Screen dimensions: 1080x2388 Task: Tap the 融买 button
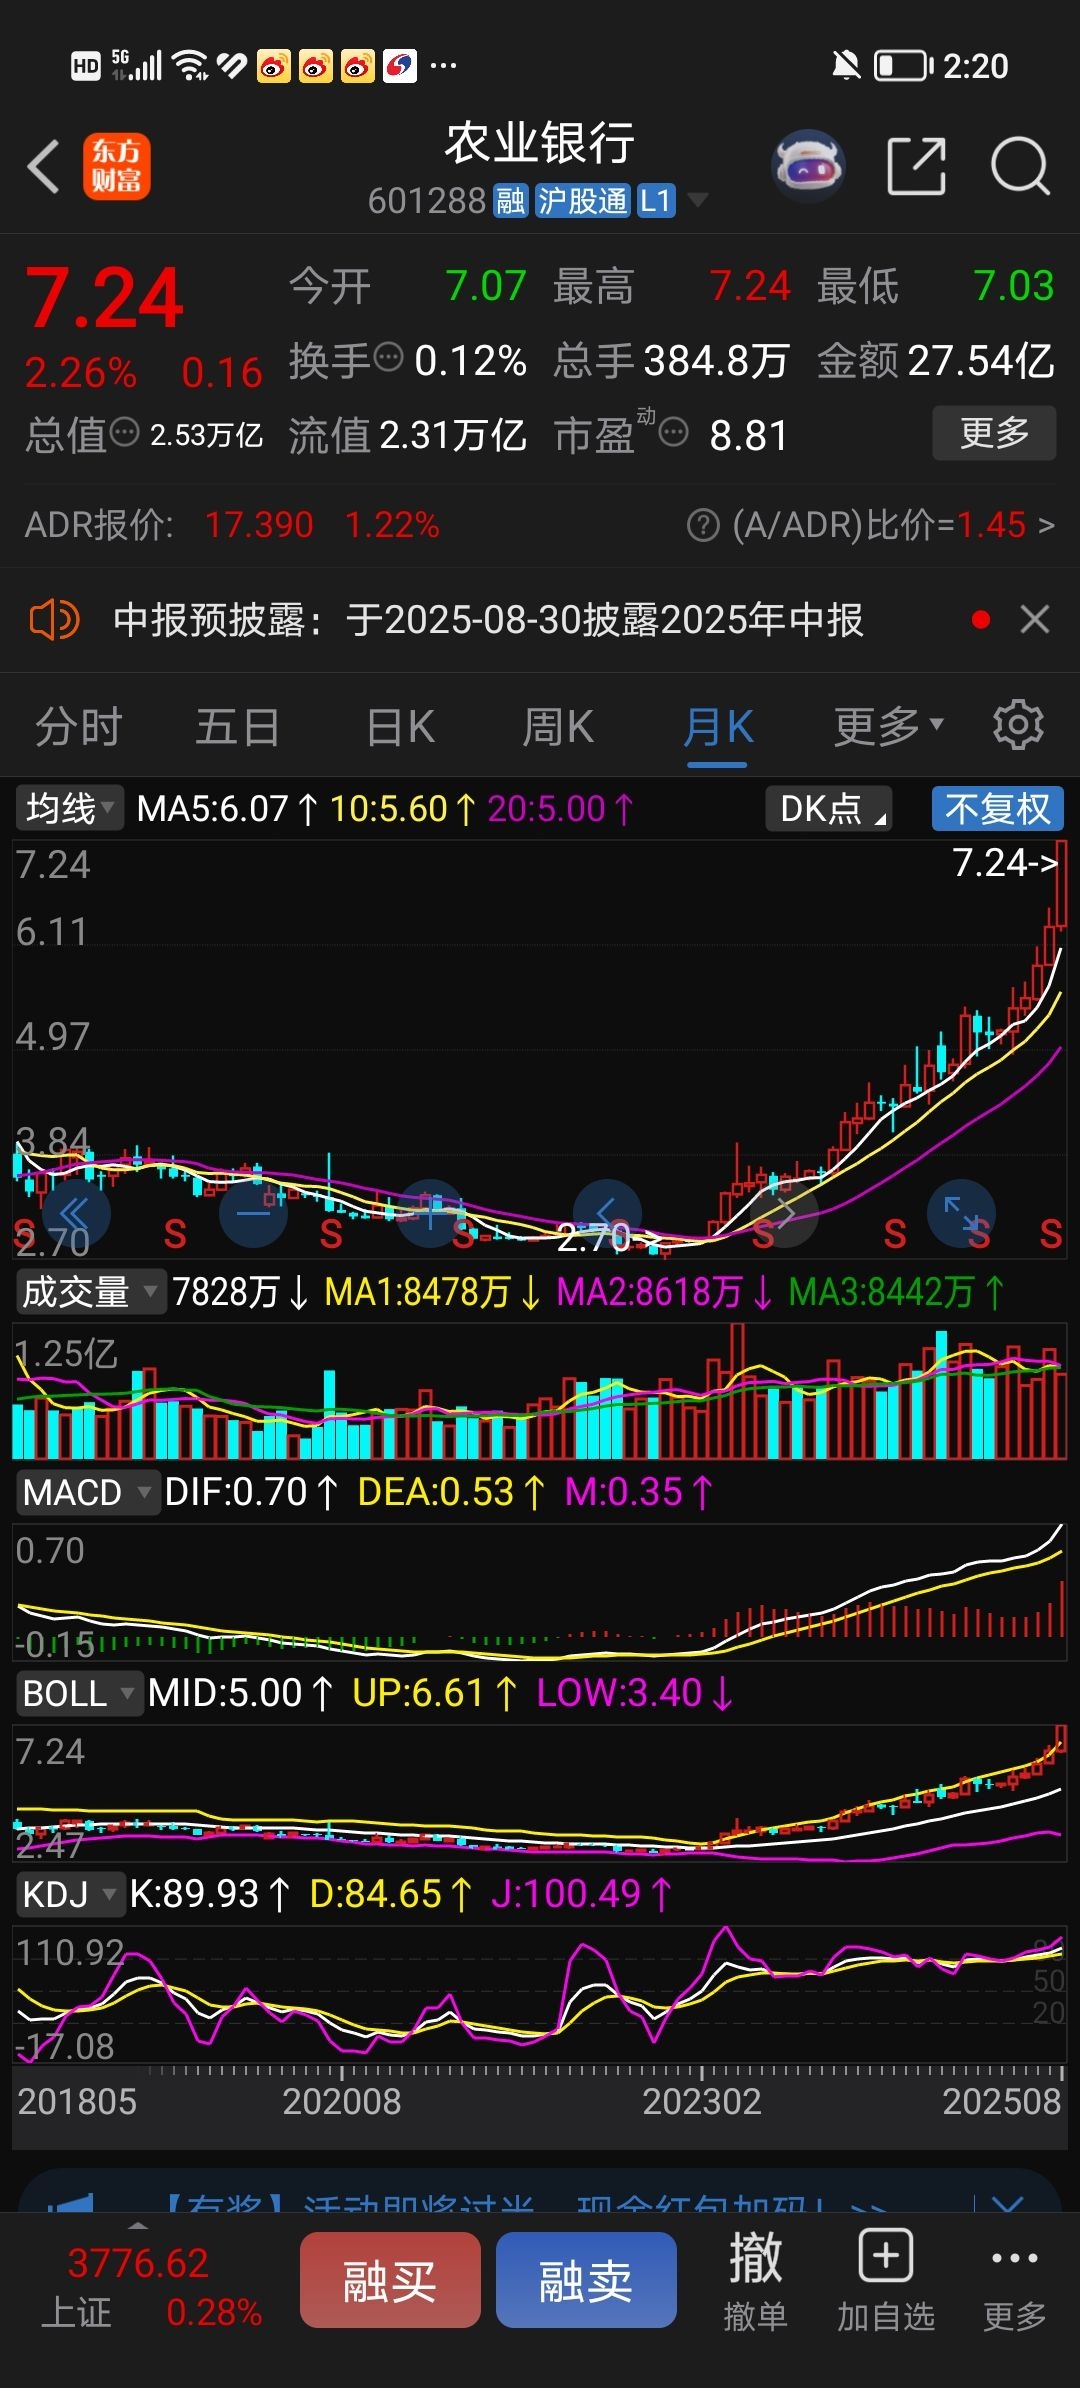[390, 2279]
